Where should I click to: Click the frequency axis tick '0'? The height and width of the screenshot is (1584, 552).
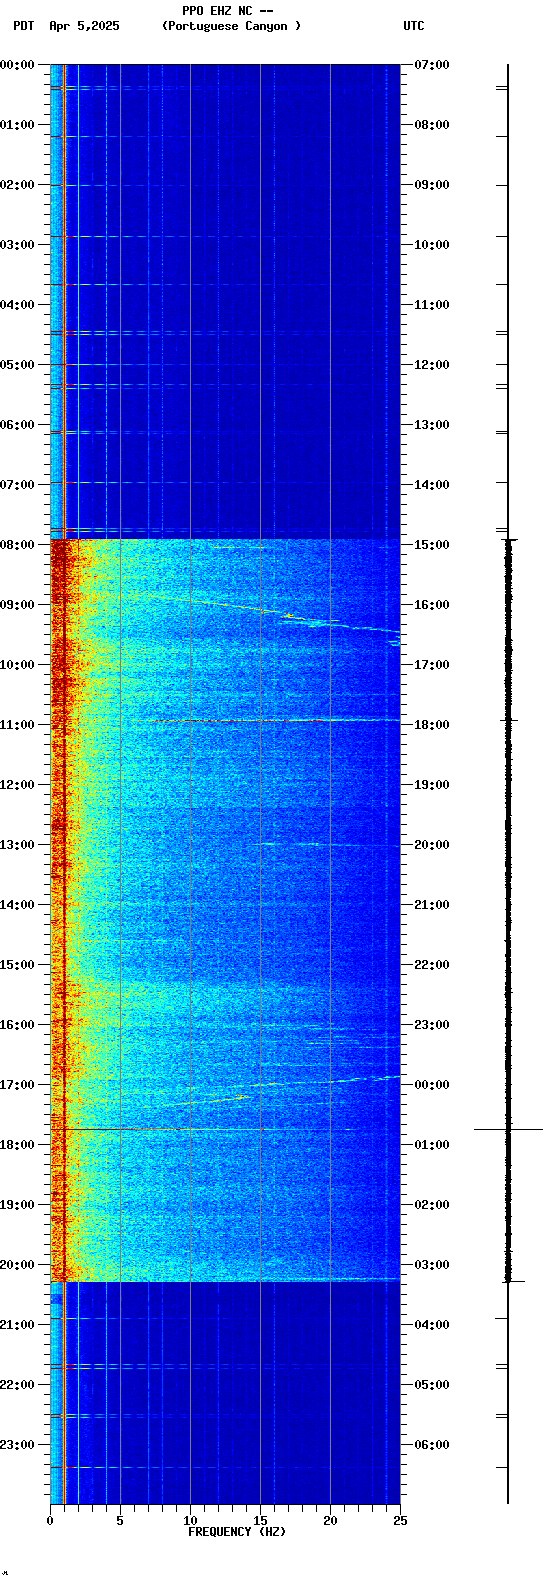pyautogui.click(x=50, y=1521)
